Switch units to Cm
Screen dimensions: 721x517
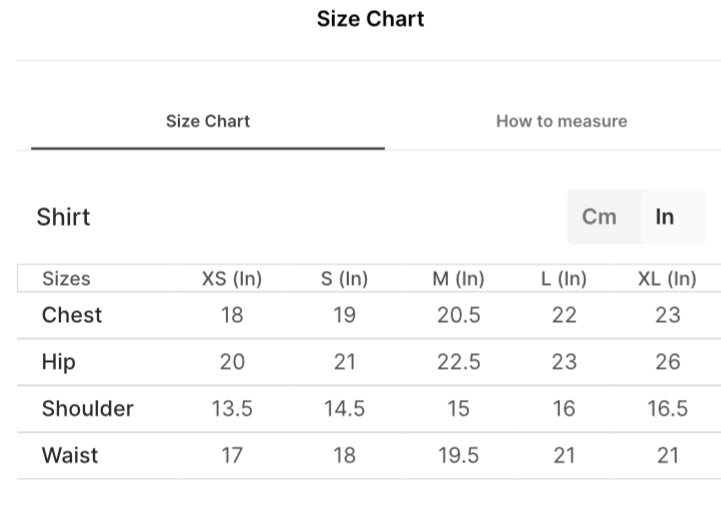pos(599,217)
